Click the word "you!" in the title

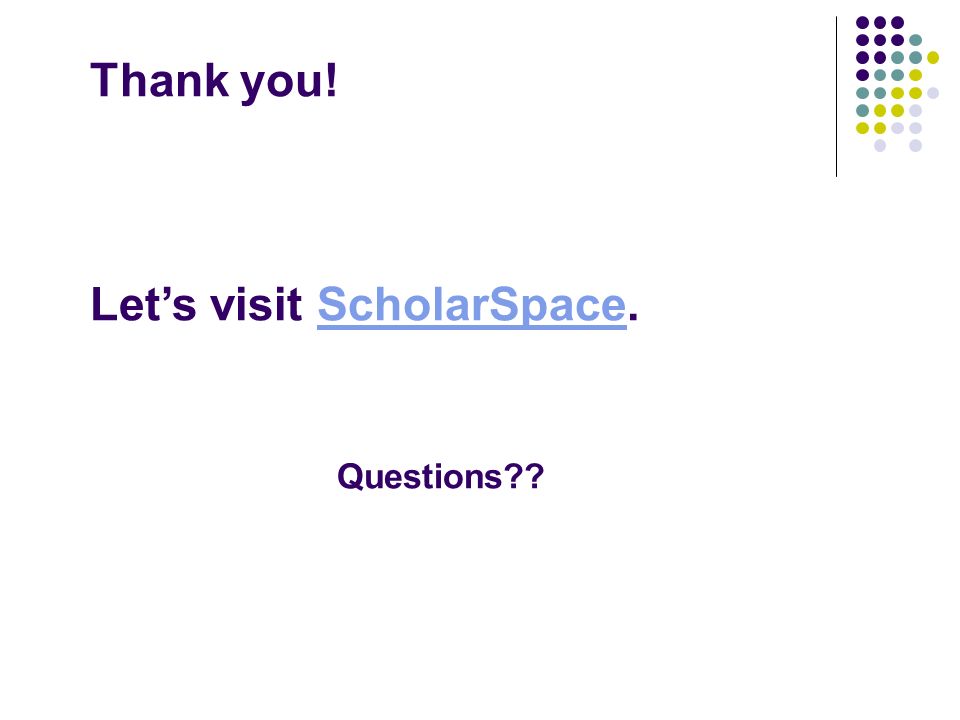point(289,84)
